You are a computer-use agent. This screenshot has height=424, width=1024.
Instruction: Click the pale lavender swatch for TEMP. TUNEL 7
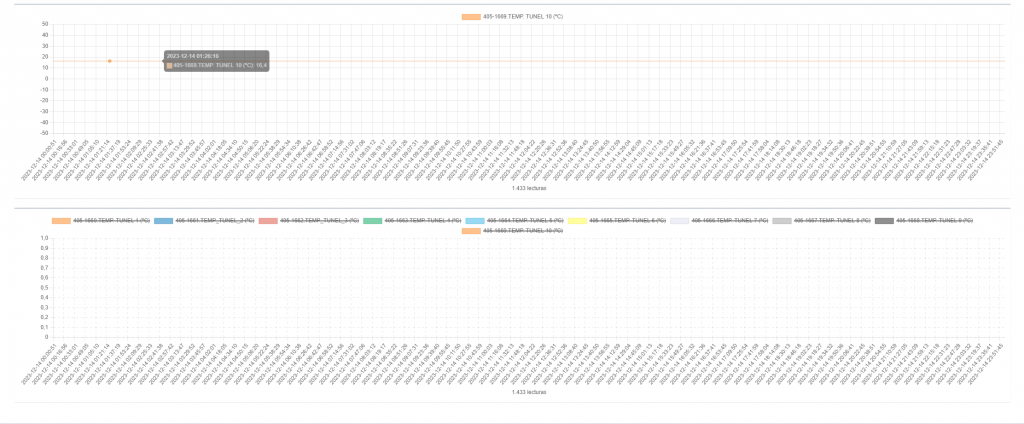click(679, 219)
